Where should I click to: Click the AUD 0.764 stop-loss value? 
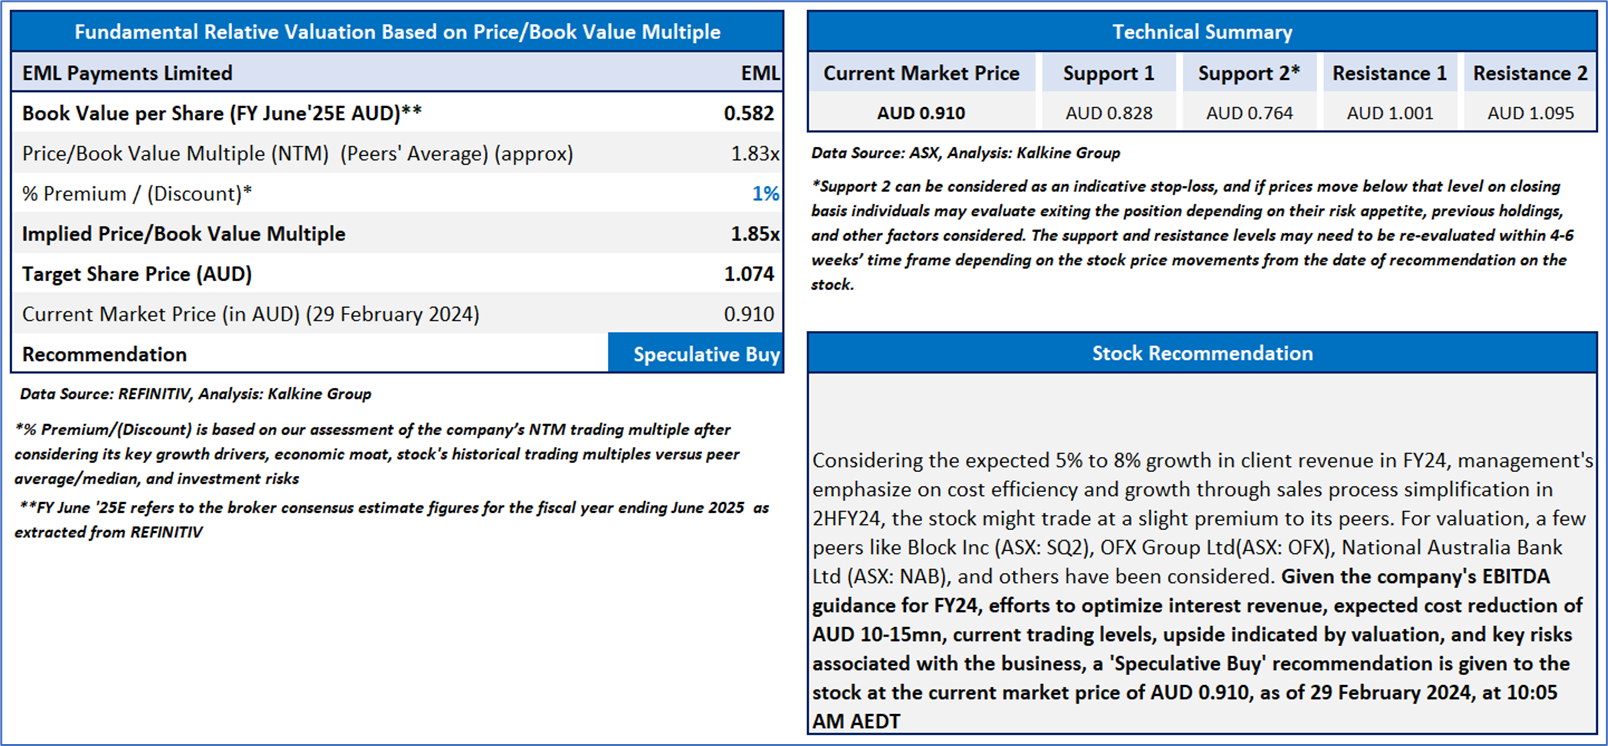point(1248,113)
